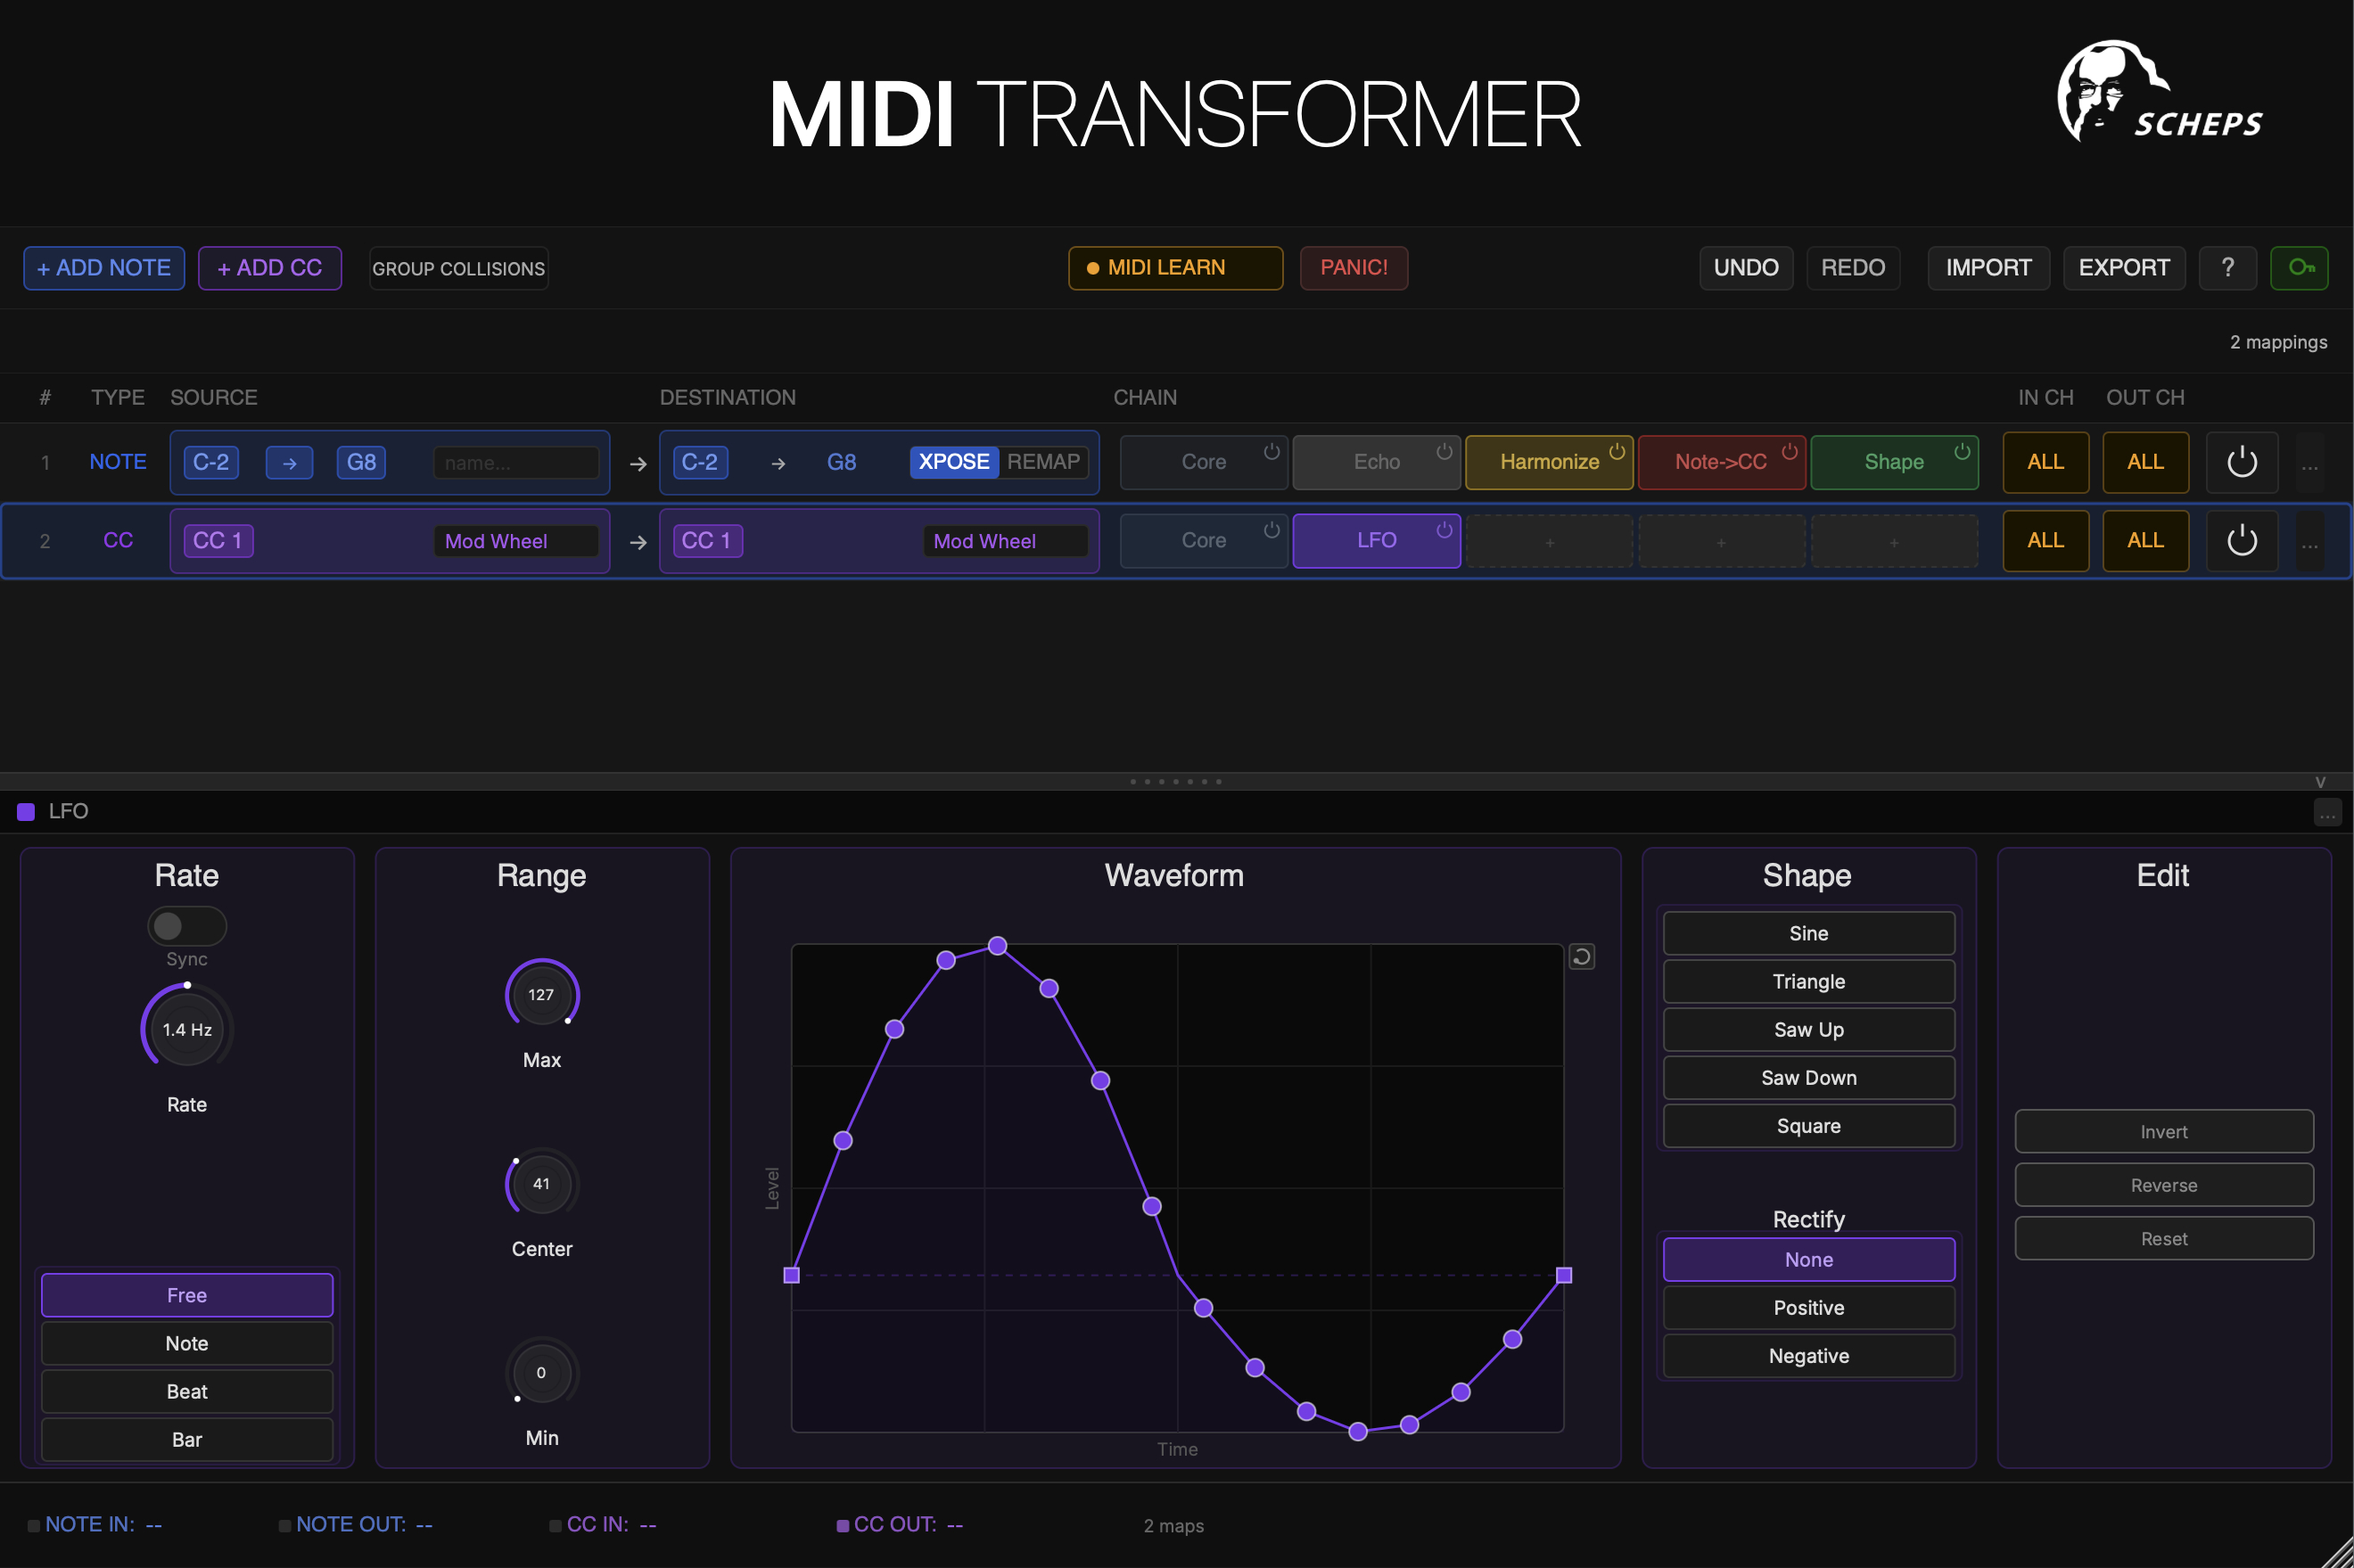Add a module in the first empty chain slot
Screen dimensions: 2354x1568
coord(1549,541)
